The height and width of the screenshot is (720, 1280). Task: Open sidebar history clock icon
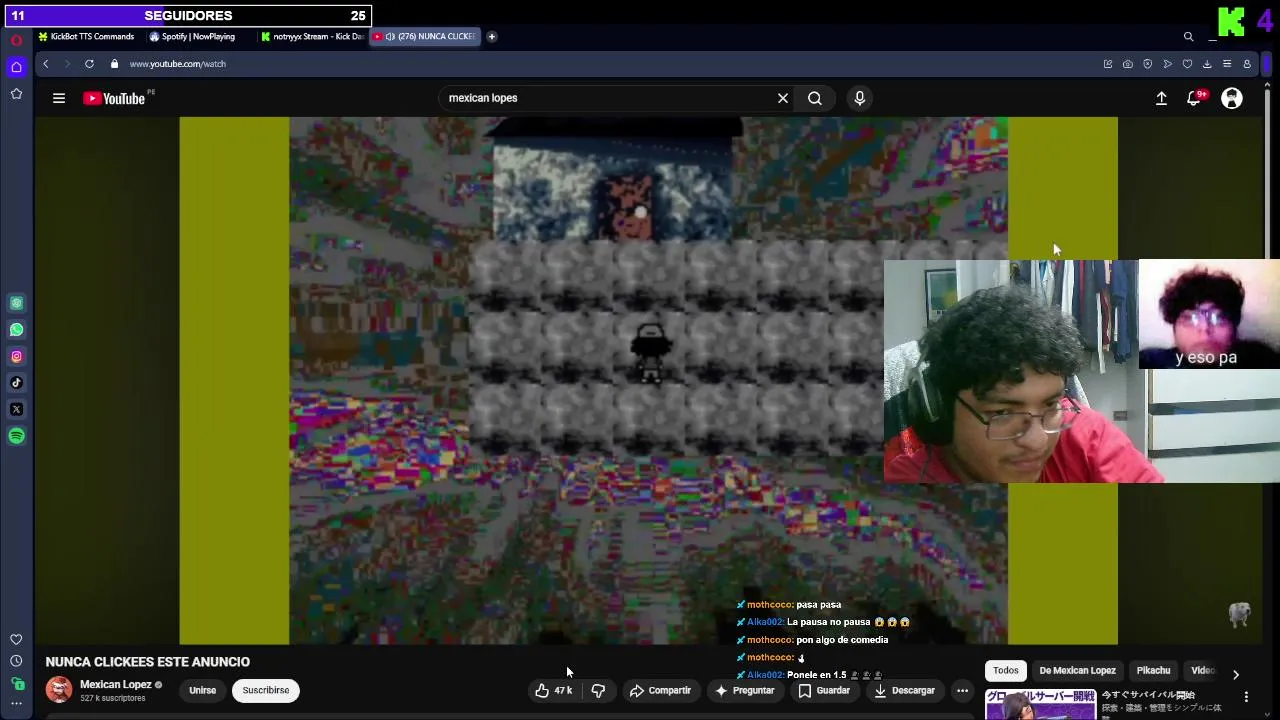(16, 661)
